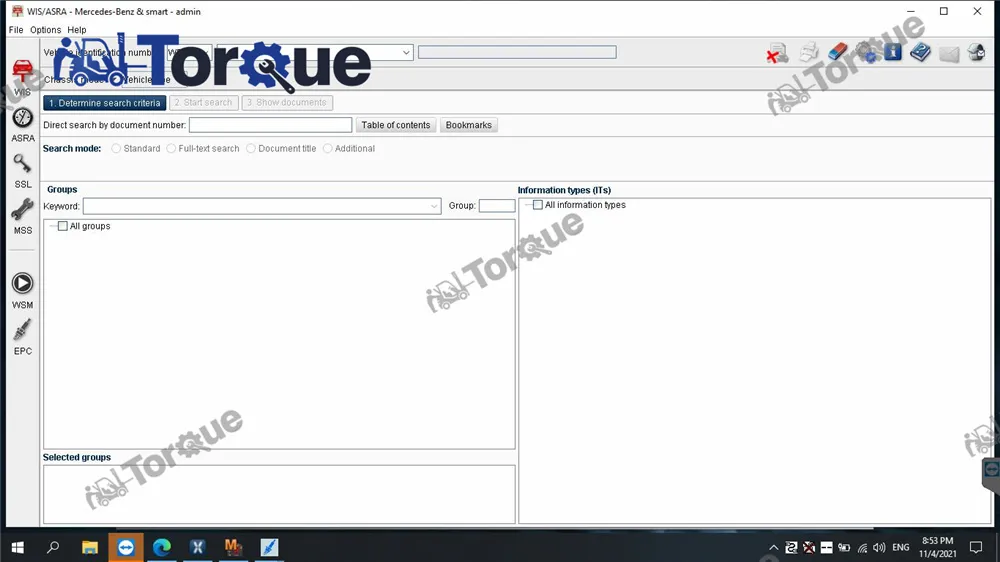Open the ASRA module in the sidebar

tap(22, 126)
